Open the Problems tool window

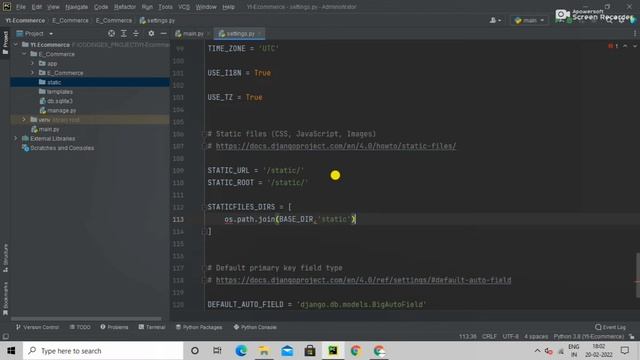tap(114, 327)
